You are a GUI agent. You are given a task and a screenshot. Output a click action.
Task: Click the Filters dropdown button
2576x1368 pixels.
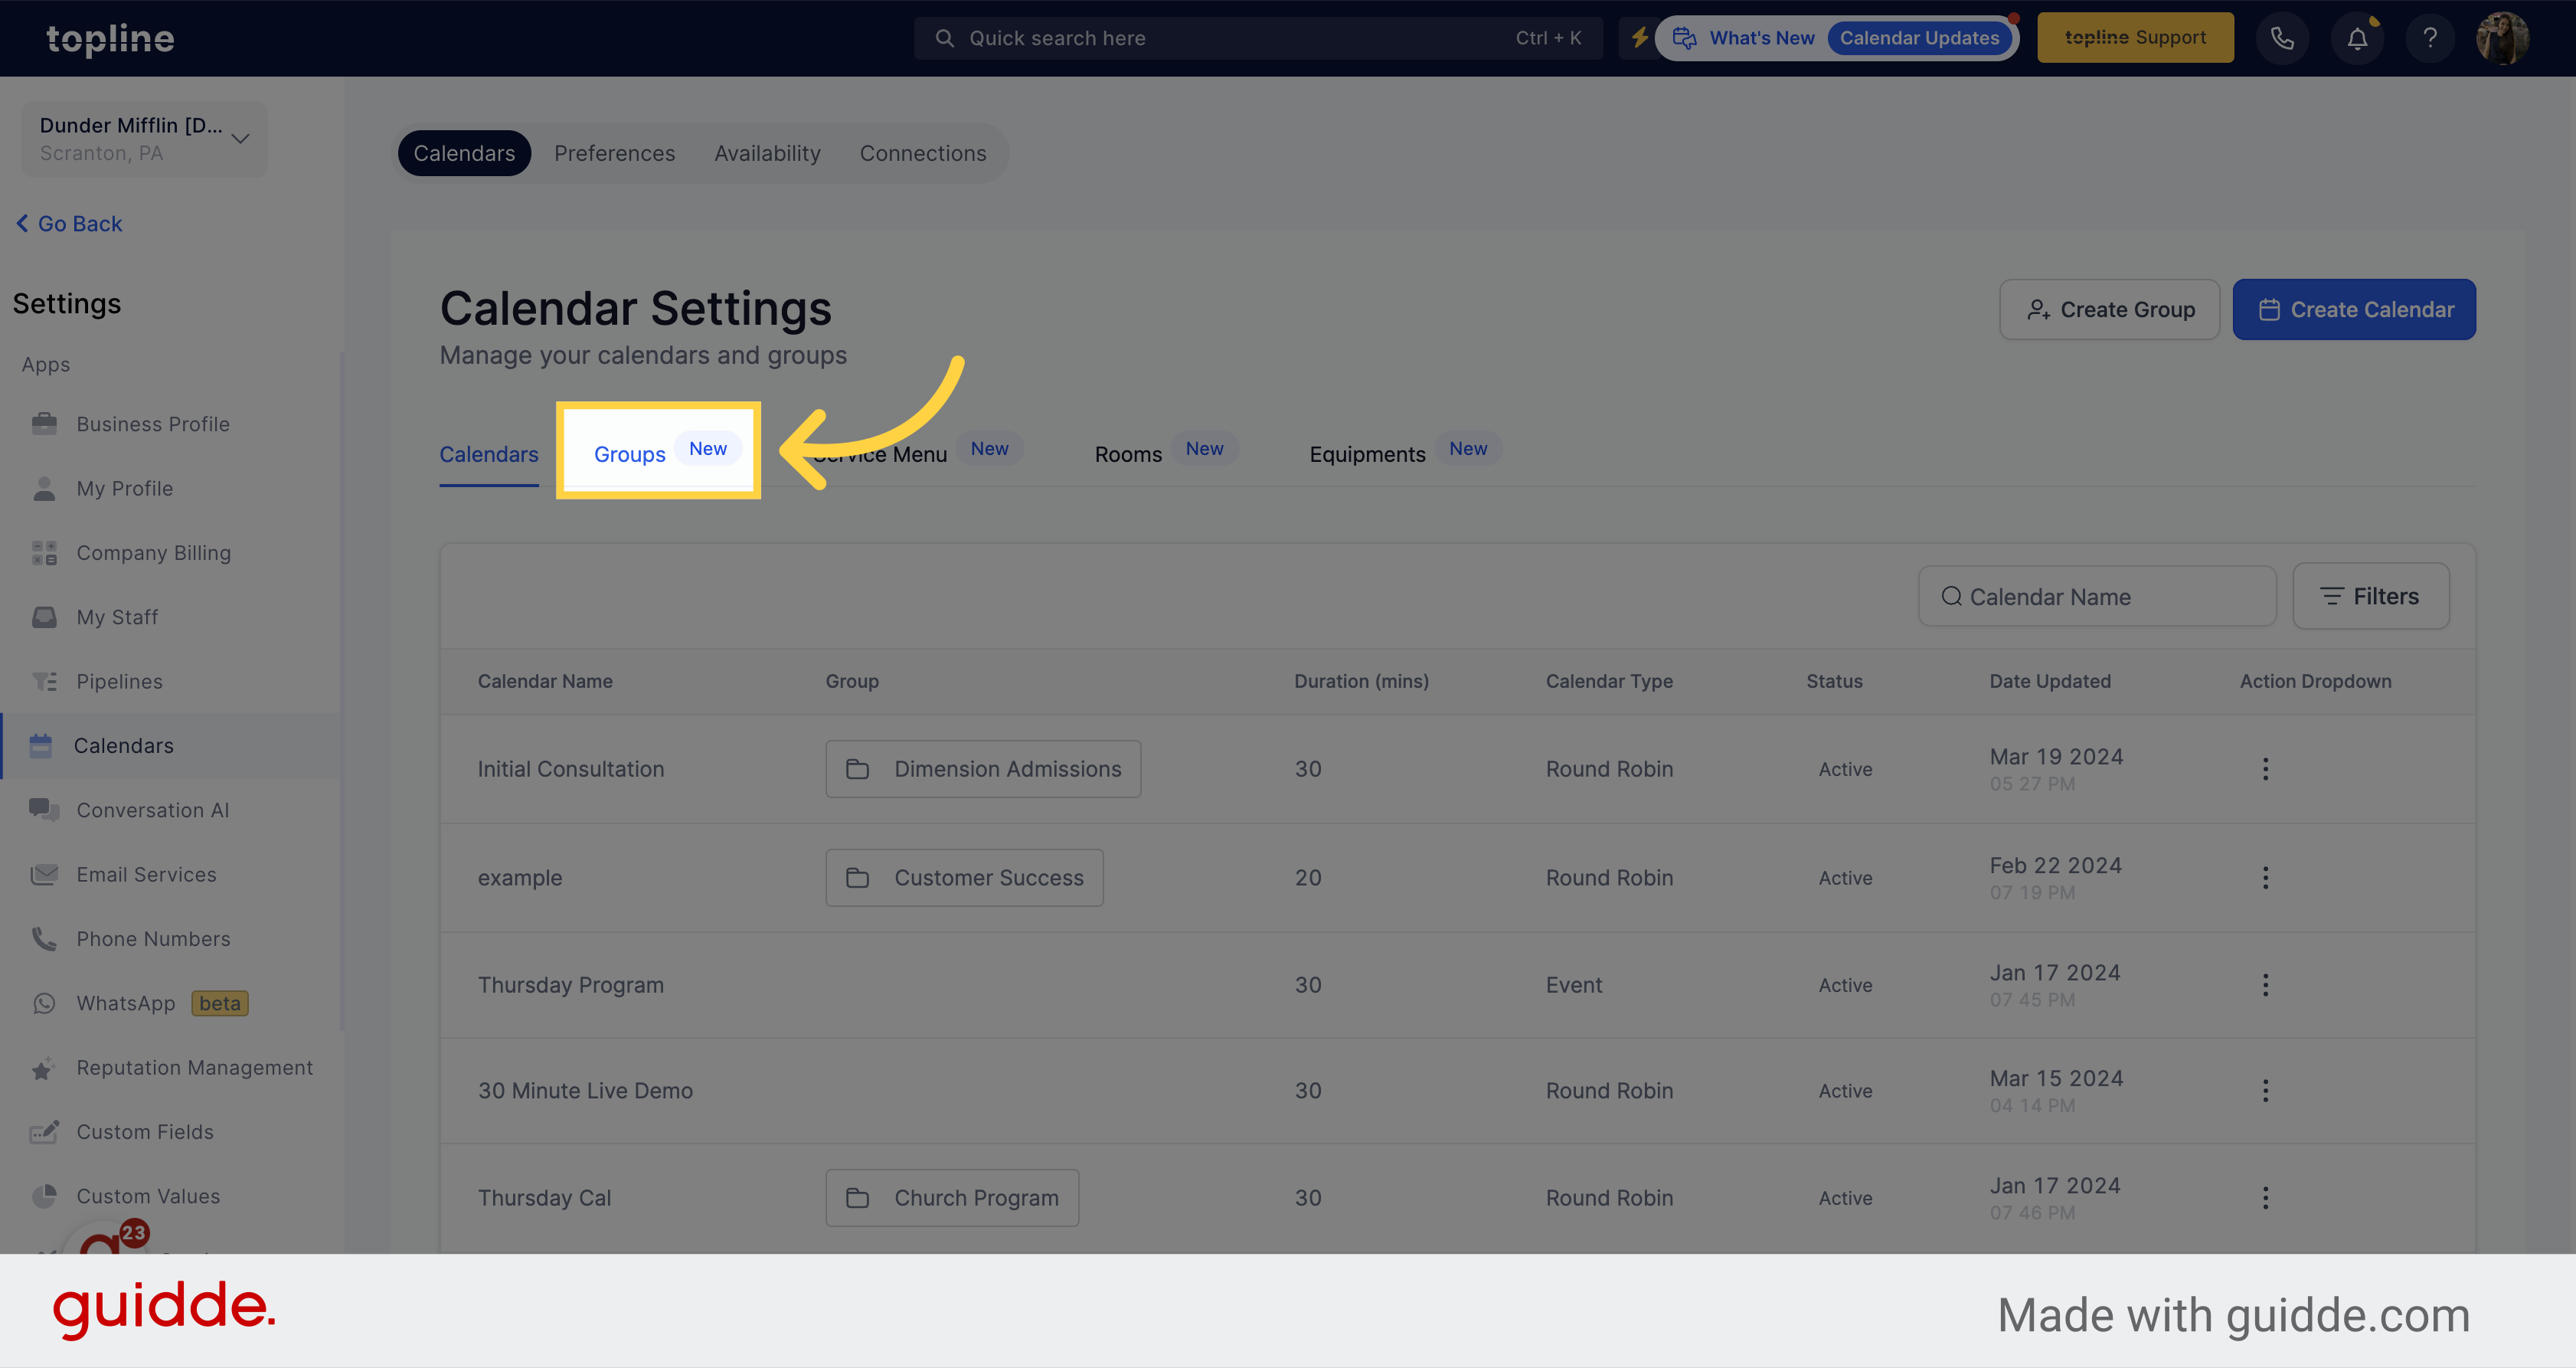click(x=2370, y=594)
